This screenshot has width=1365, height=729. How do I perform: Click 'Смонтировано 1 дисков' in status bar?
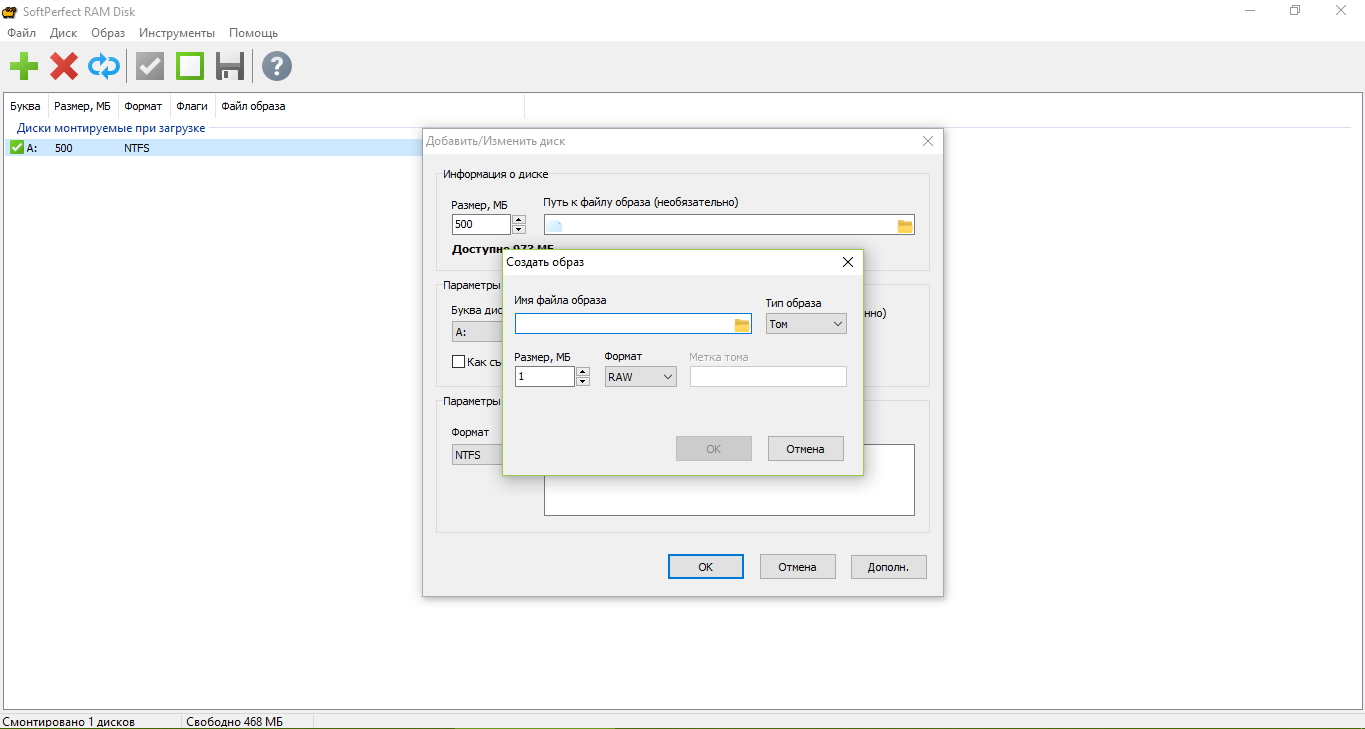click(x=69, y=721)
